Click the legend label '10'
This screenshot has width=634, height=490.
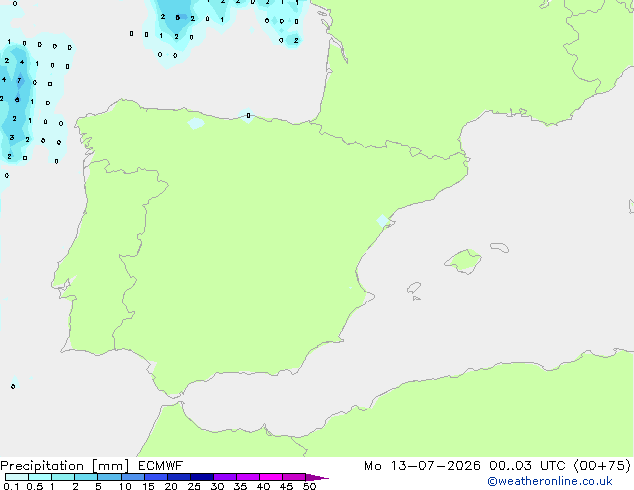pos(125,486)
